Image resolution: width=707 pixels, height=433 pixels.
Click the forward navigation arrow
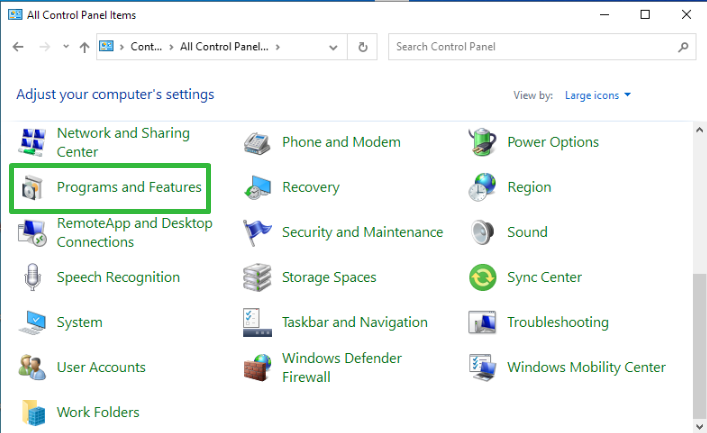tap(45, 46)
